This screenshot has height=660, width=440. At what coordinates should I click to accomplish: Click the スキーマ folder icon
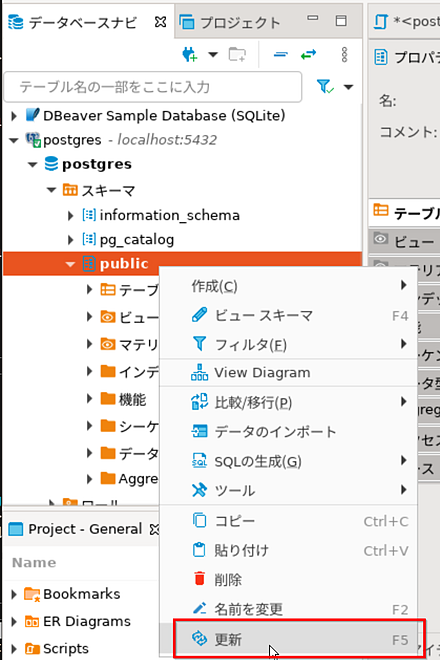coord(70,190)
